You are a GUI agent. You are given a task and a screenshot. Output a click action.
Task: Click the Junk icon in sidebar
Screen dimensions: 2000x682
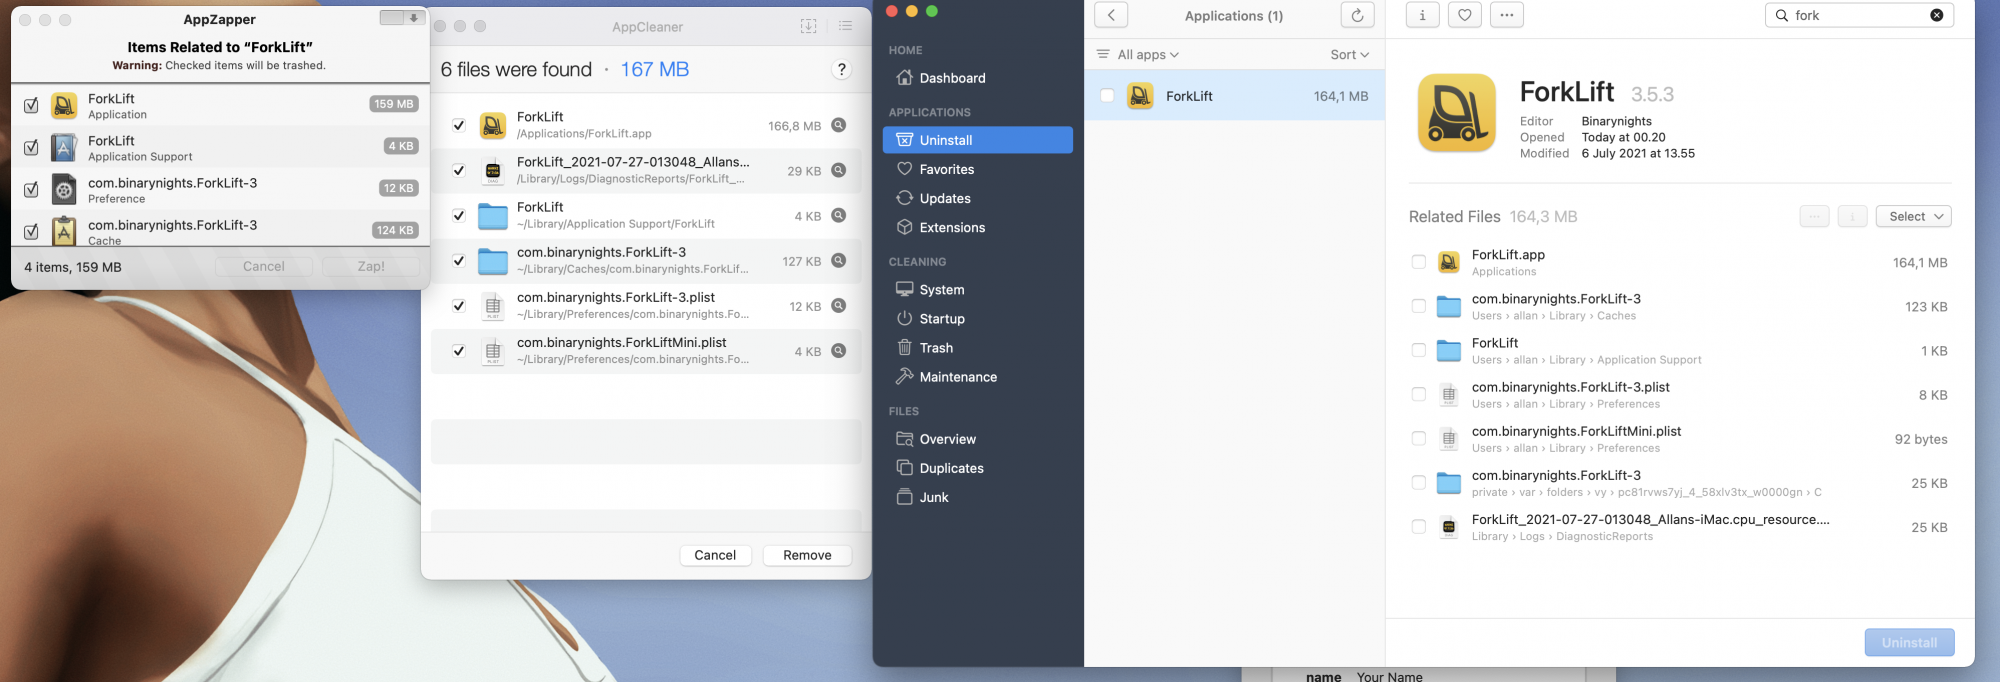pos(904,496)
